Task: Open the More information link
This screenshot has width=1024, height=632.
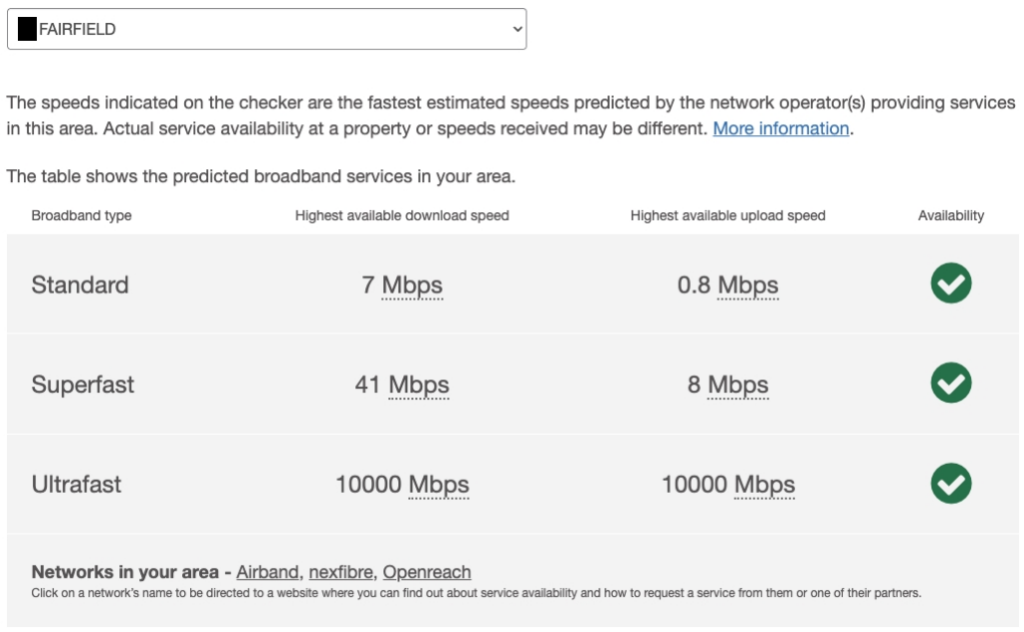Action: coord(780,129)
